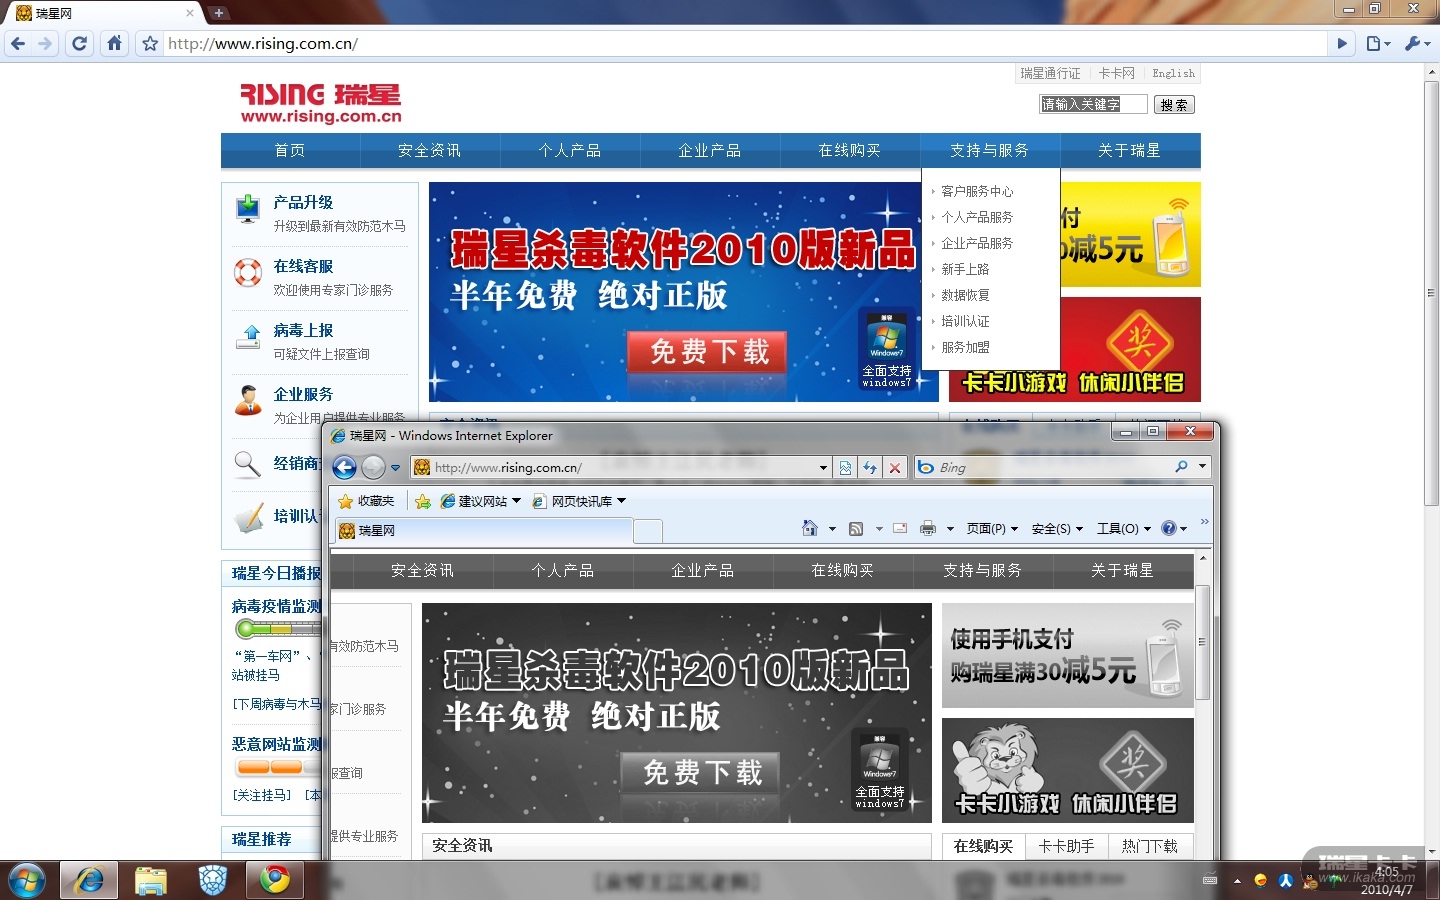The image size is (1440, 900).
Task: Open the 收藏夹 favorites button
Action: (x=366, y=501)
